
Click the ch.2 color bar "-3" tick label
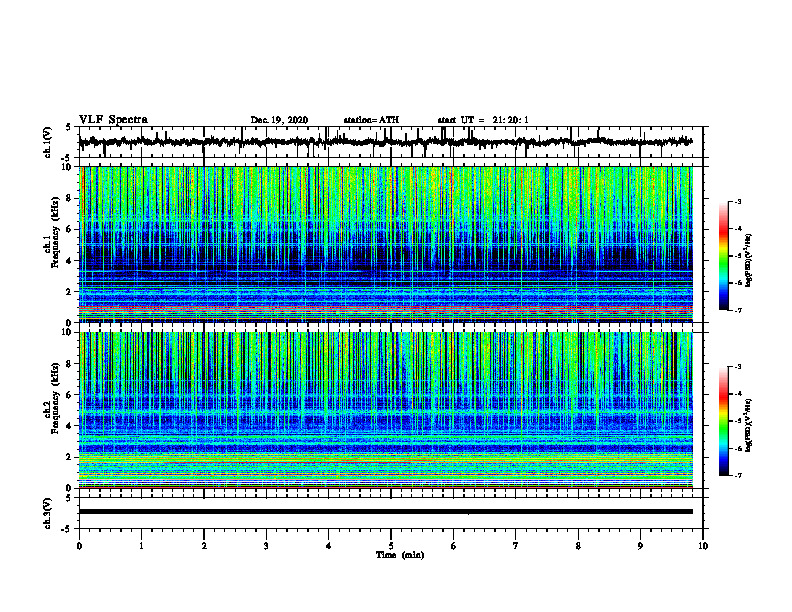[738, 367]
